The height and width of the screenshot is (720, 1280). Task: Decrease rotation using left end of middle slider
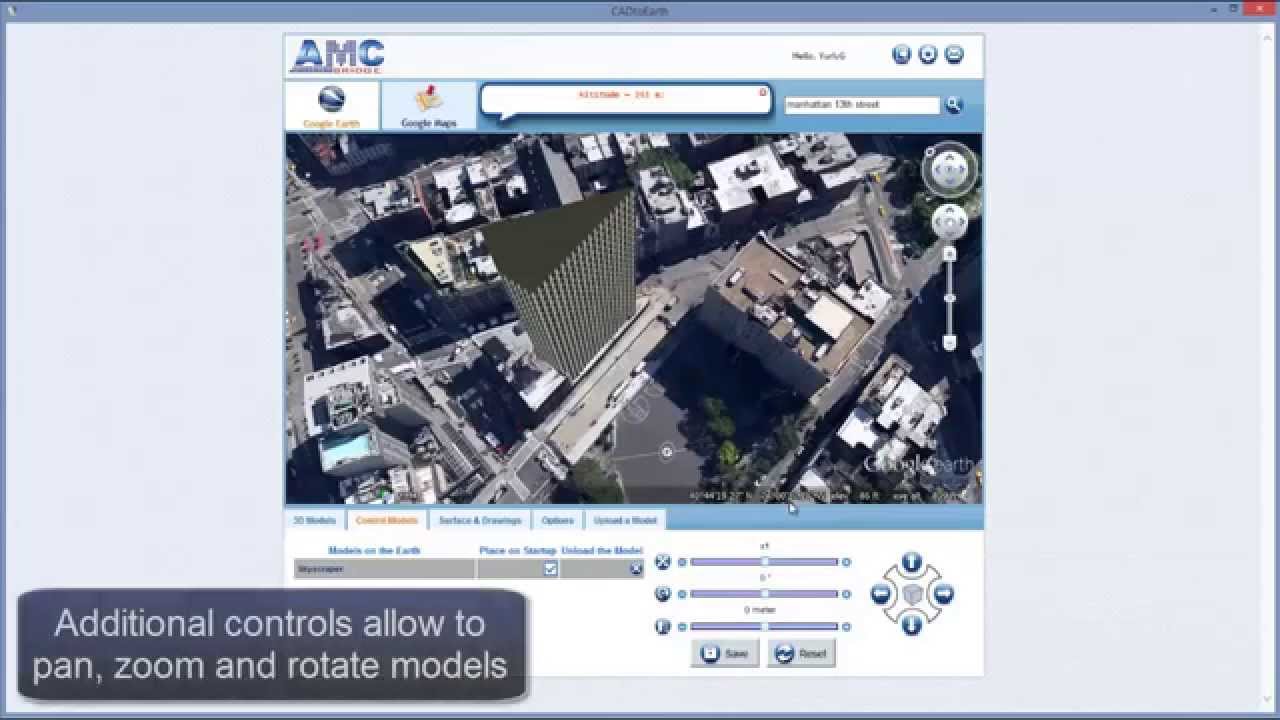tap(682, 594)
